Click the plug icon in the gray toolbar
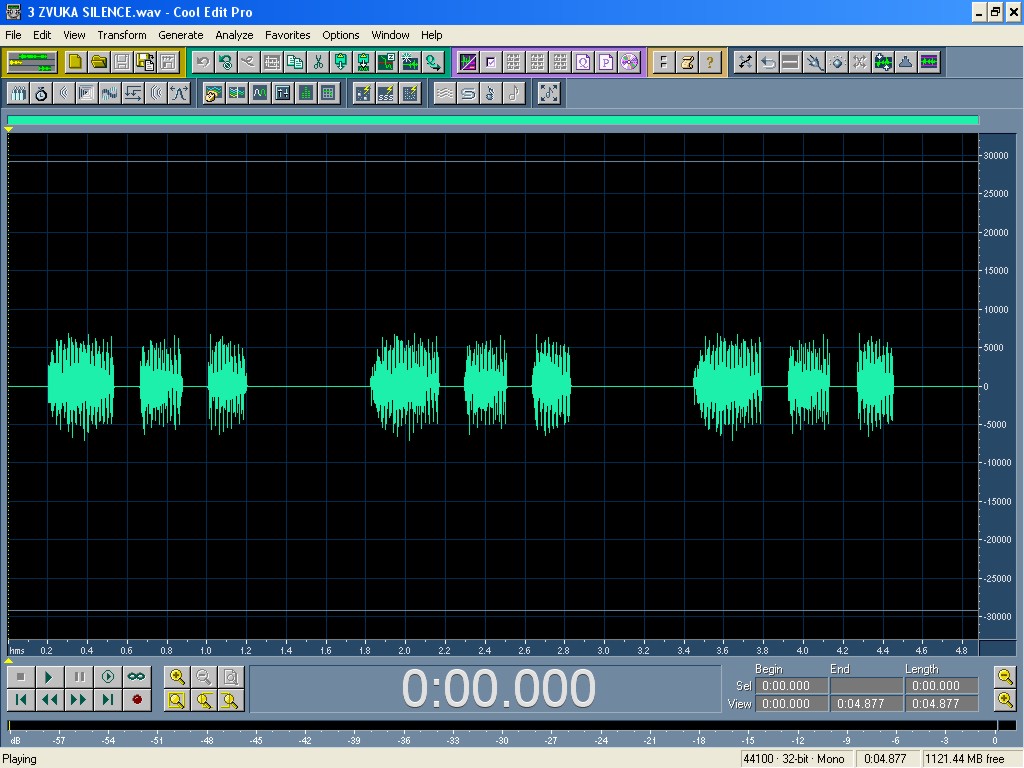 [x=814, y=62]
